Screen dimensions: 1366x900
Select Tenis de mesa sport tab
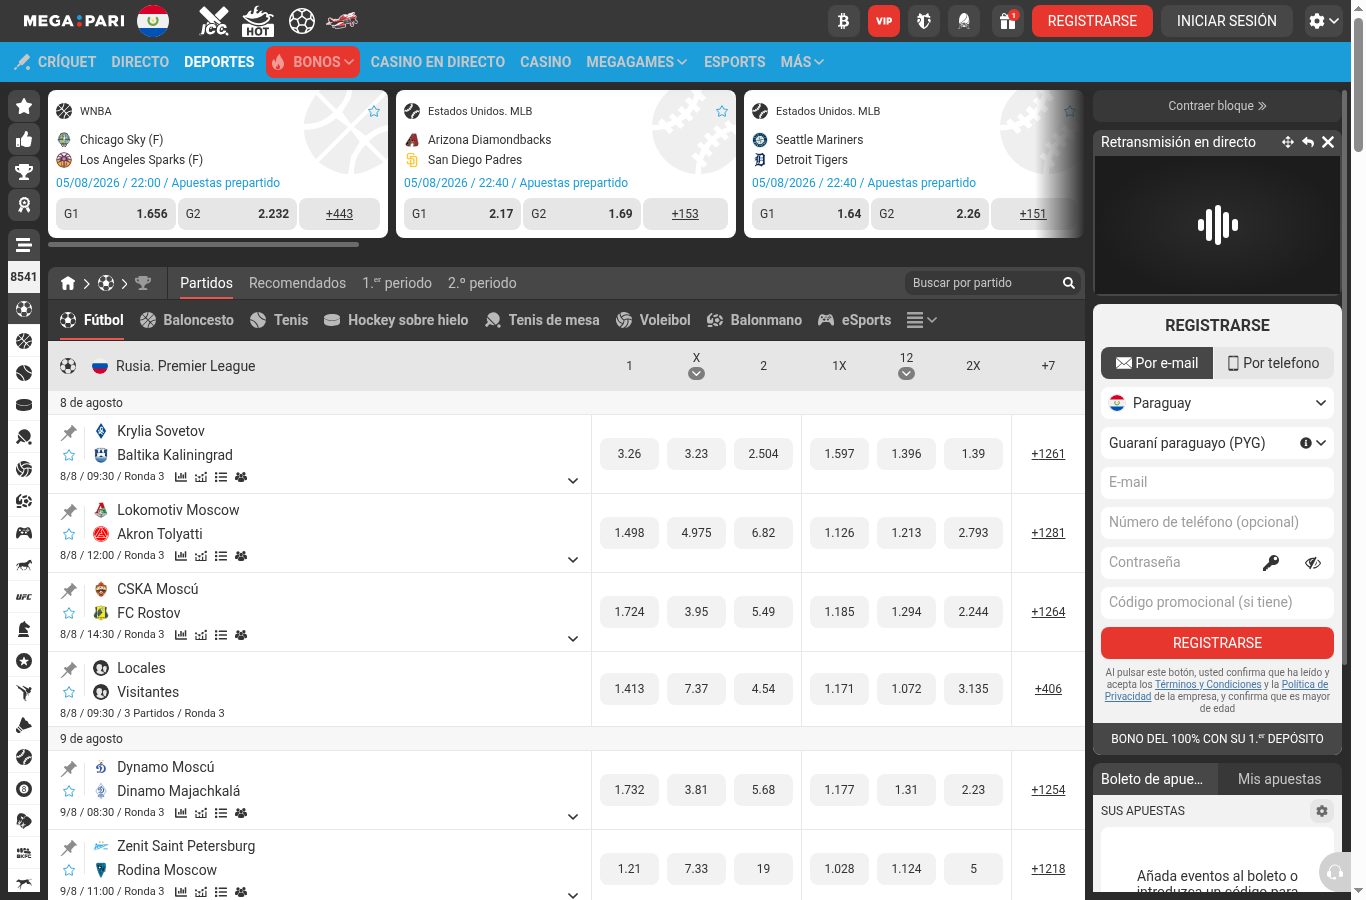542,320
